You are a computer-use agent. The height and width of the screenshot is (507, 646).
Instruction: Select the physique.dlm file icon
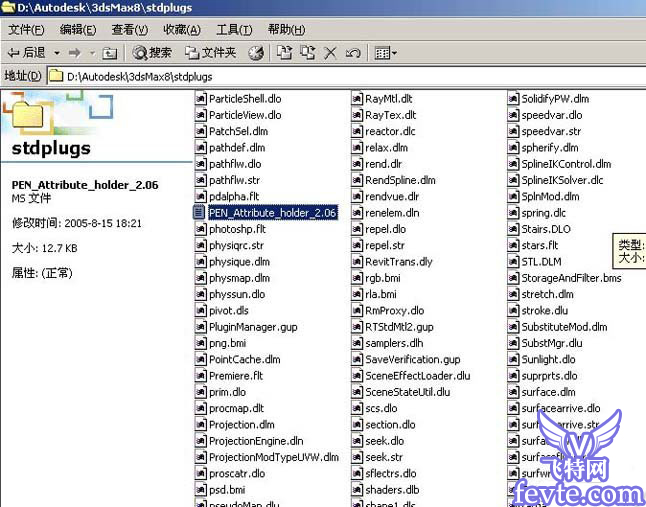tap(200, 262)
